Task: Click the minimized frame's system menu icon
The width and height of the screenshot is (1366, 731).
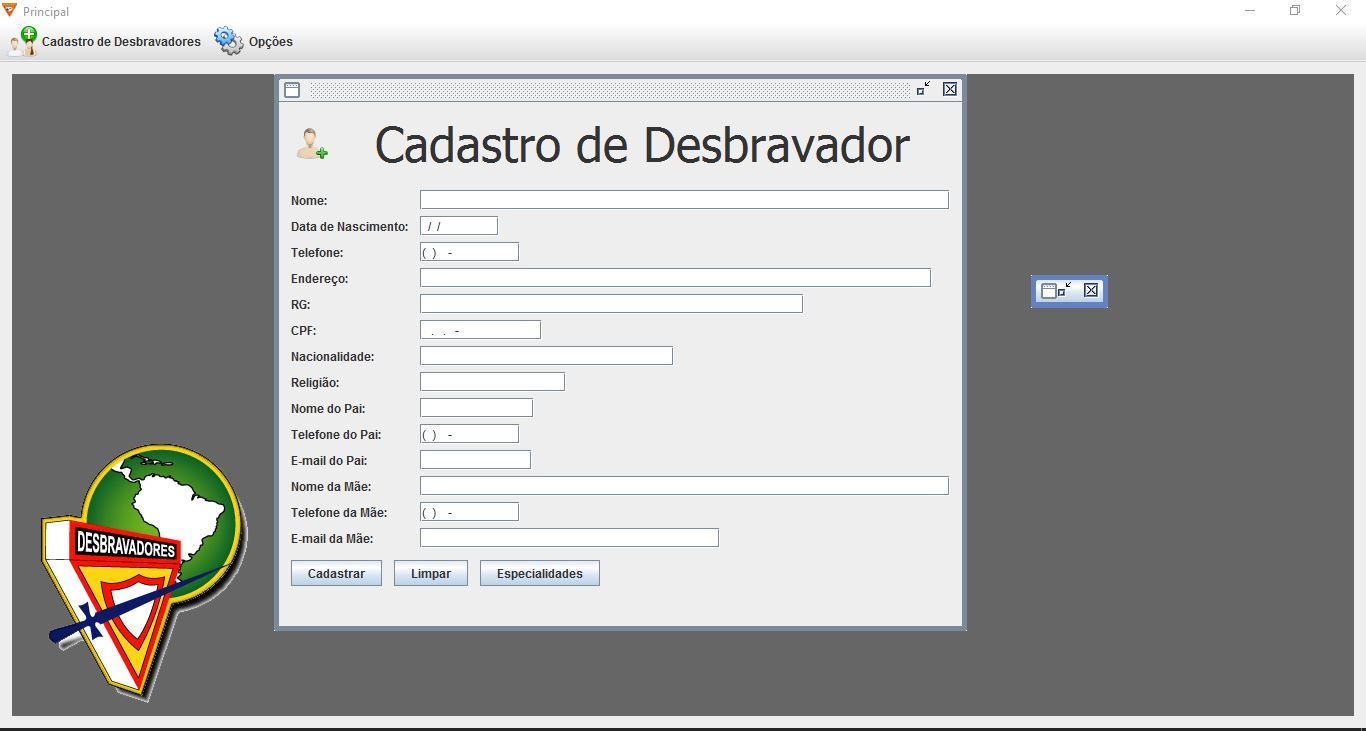Action: tap(1049, 291)
